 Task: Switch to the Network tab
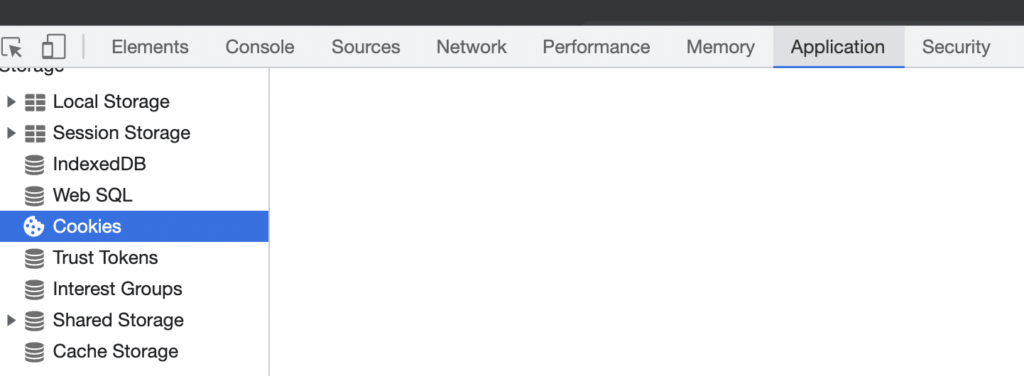tap(472, 47)
